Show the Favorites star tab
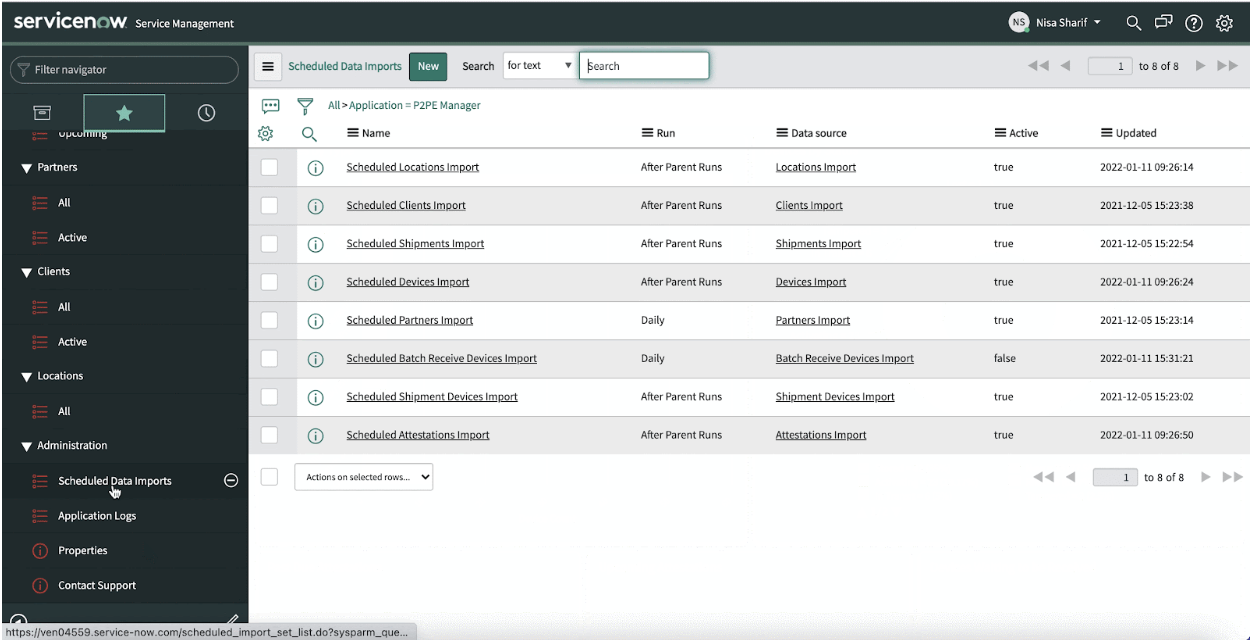 [x=124, y=113]
